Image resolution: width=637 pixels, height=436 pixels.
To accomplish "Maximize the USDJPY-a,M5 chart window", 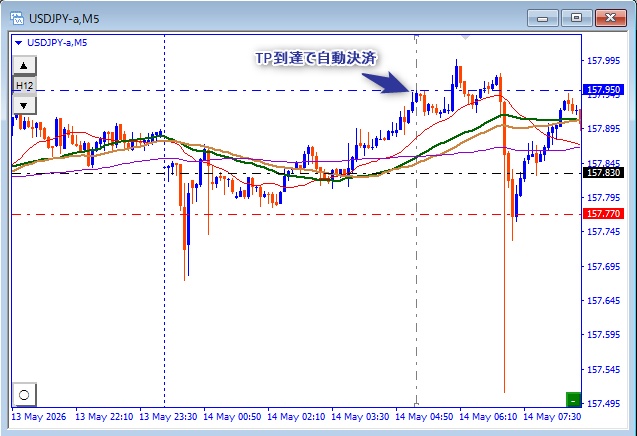I will [576, 18].
